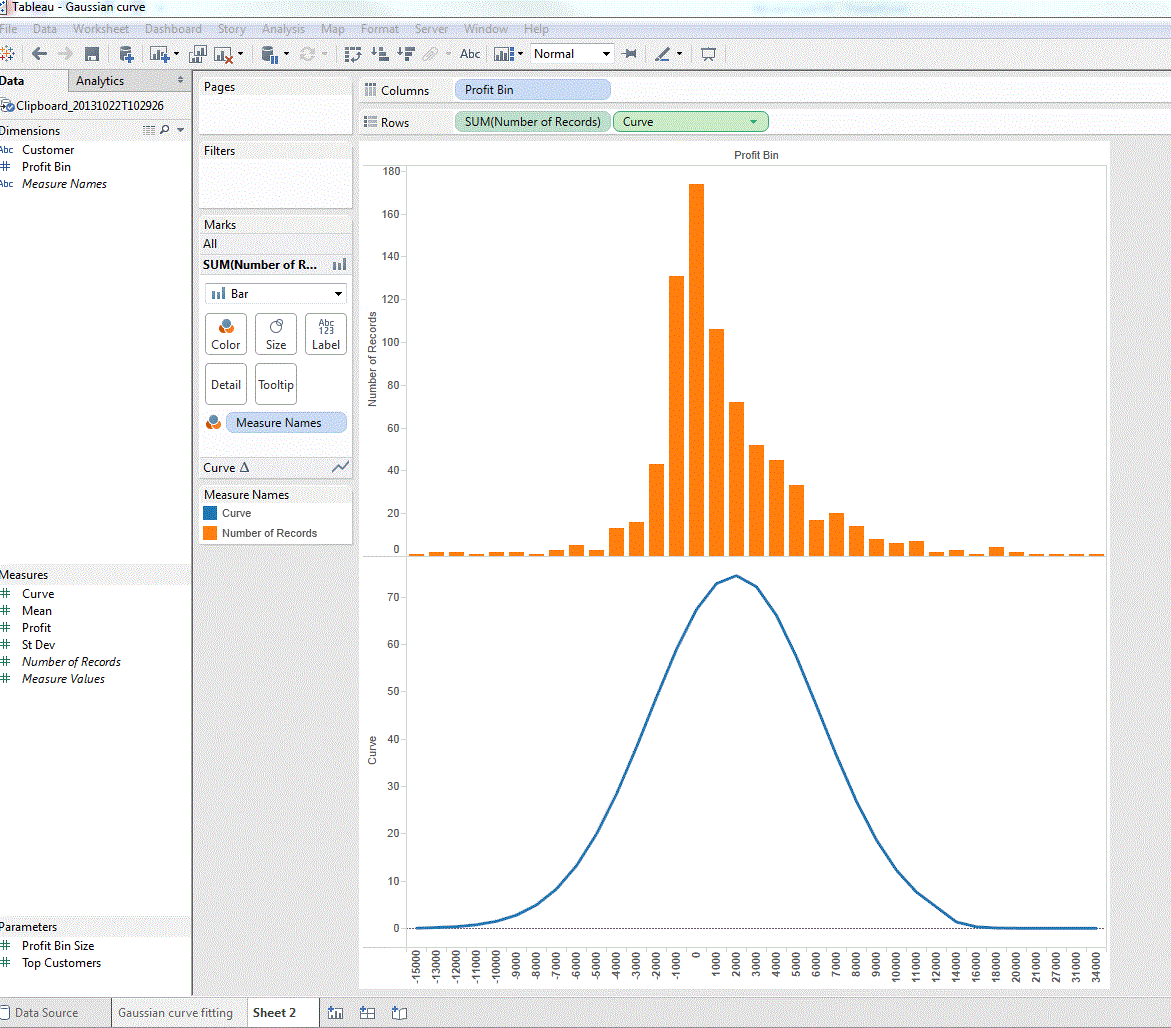The image size is (1171, 1028).
Task: Open the Analysis menu
Action: click(x=283, y=28)
